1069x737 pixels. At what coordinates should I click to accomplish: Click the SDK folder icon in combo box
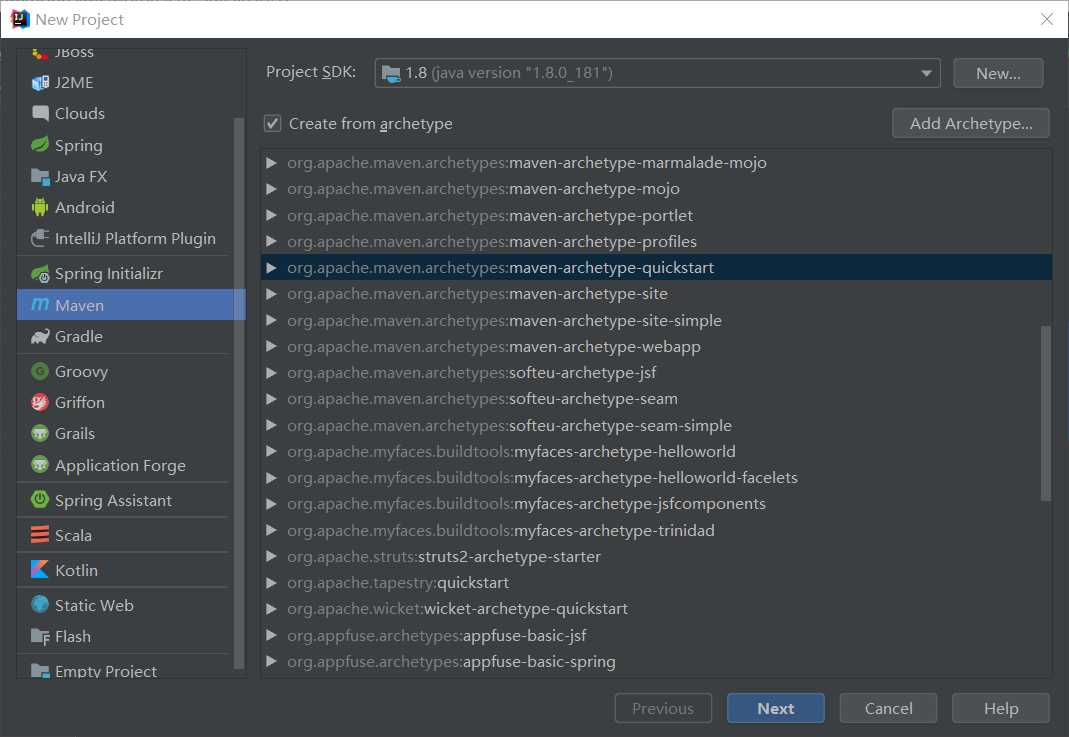(391, 73)
